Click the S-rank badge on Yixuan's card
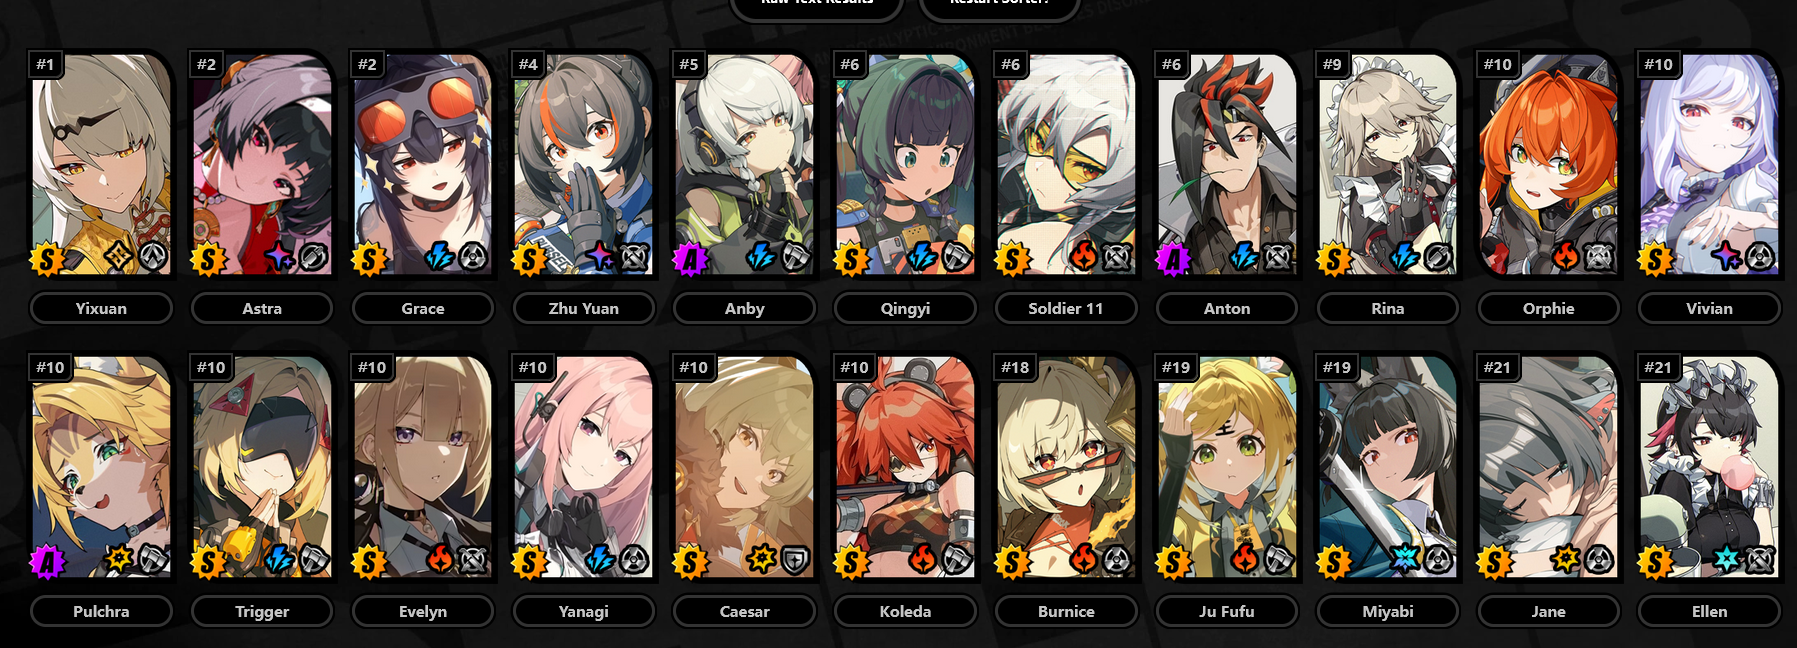 [47, 259]
